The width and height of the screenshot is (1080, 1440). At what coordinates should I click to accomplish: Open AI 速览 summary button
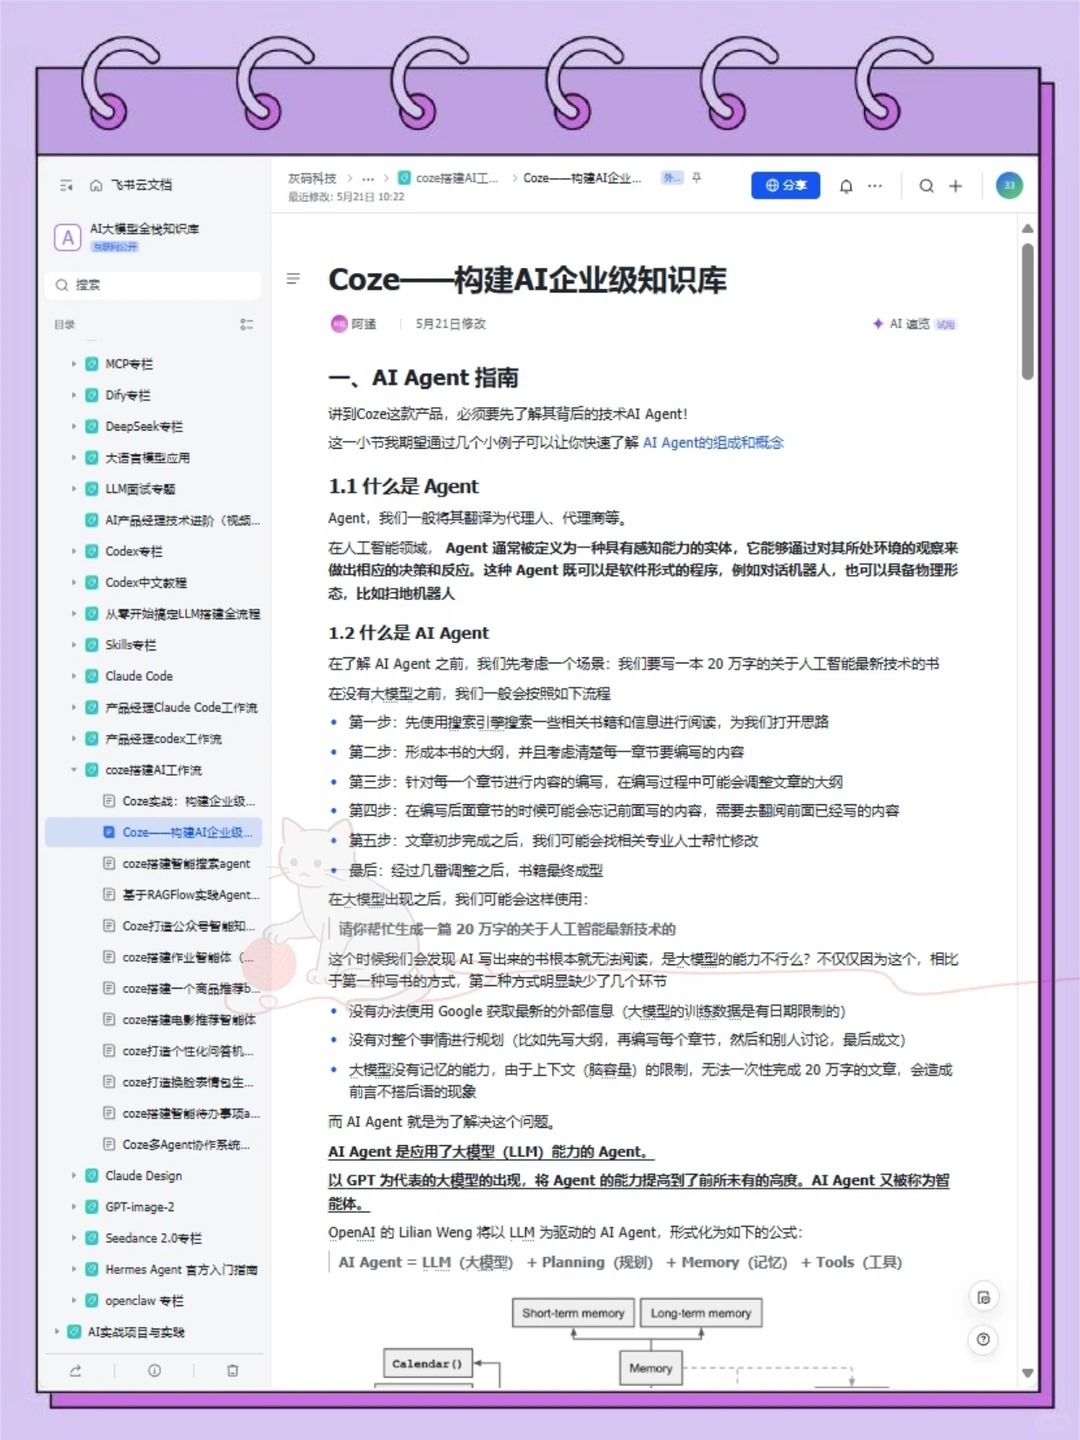click(914, 324)
